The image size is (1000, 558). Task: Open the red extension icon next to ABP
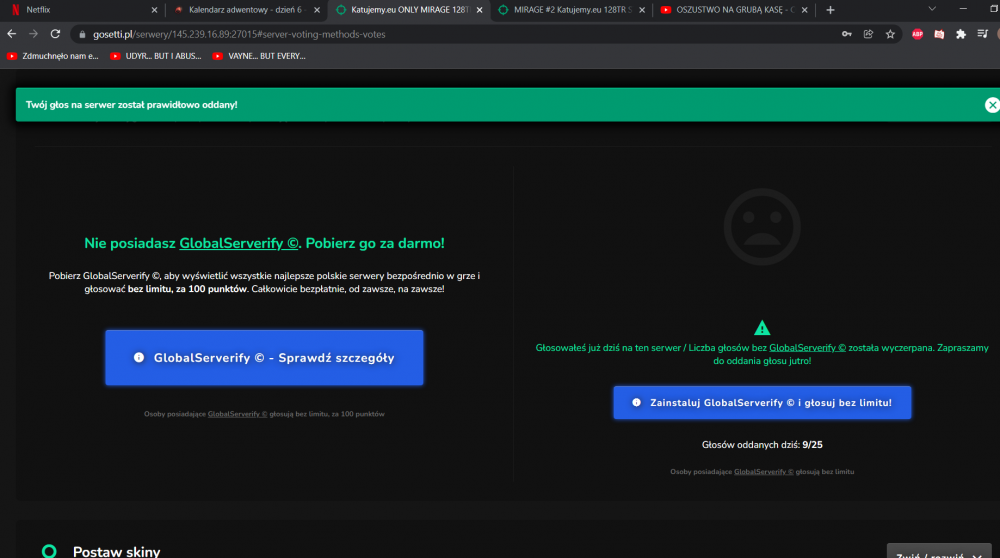pyautogui.click(x=939, y=34)
